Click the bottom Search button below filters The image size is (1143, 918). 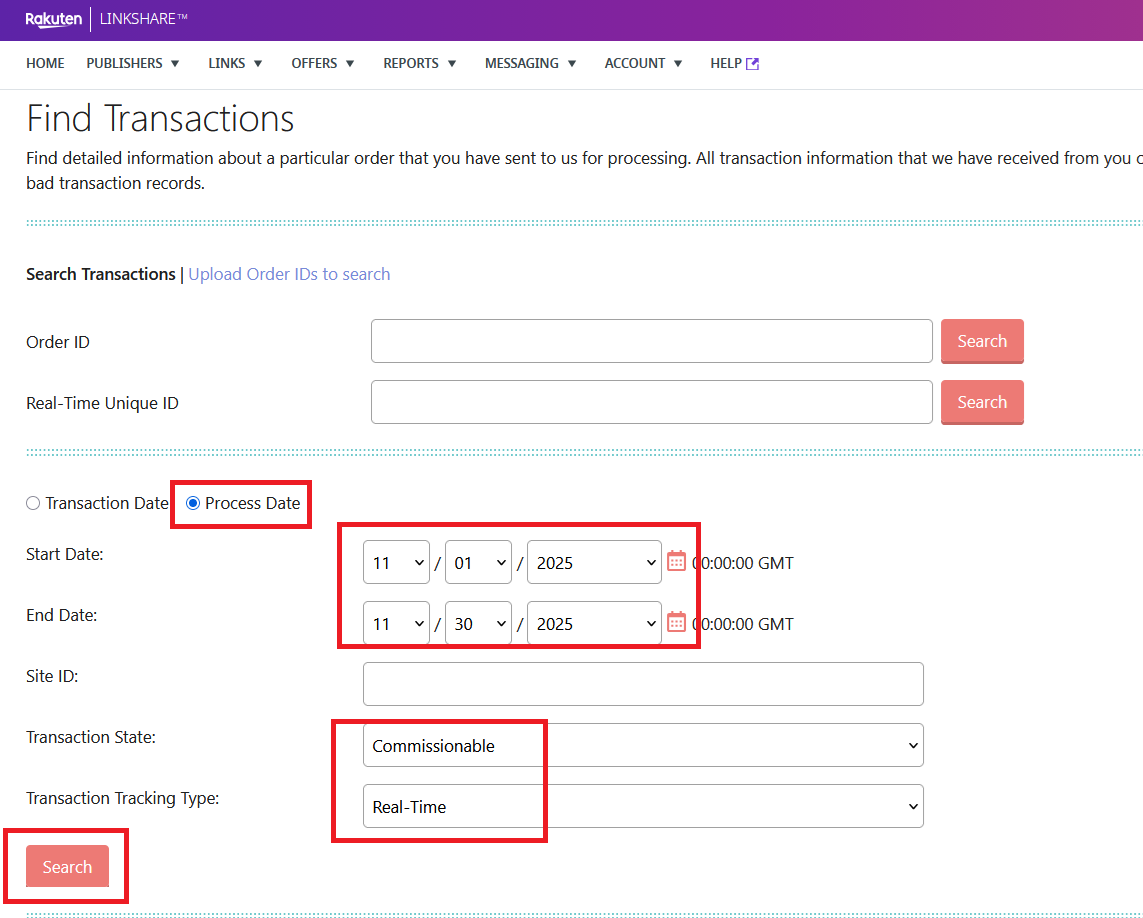pyautogui.click(x=67, y=867)
